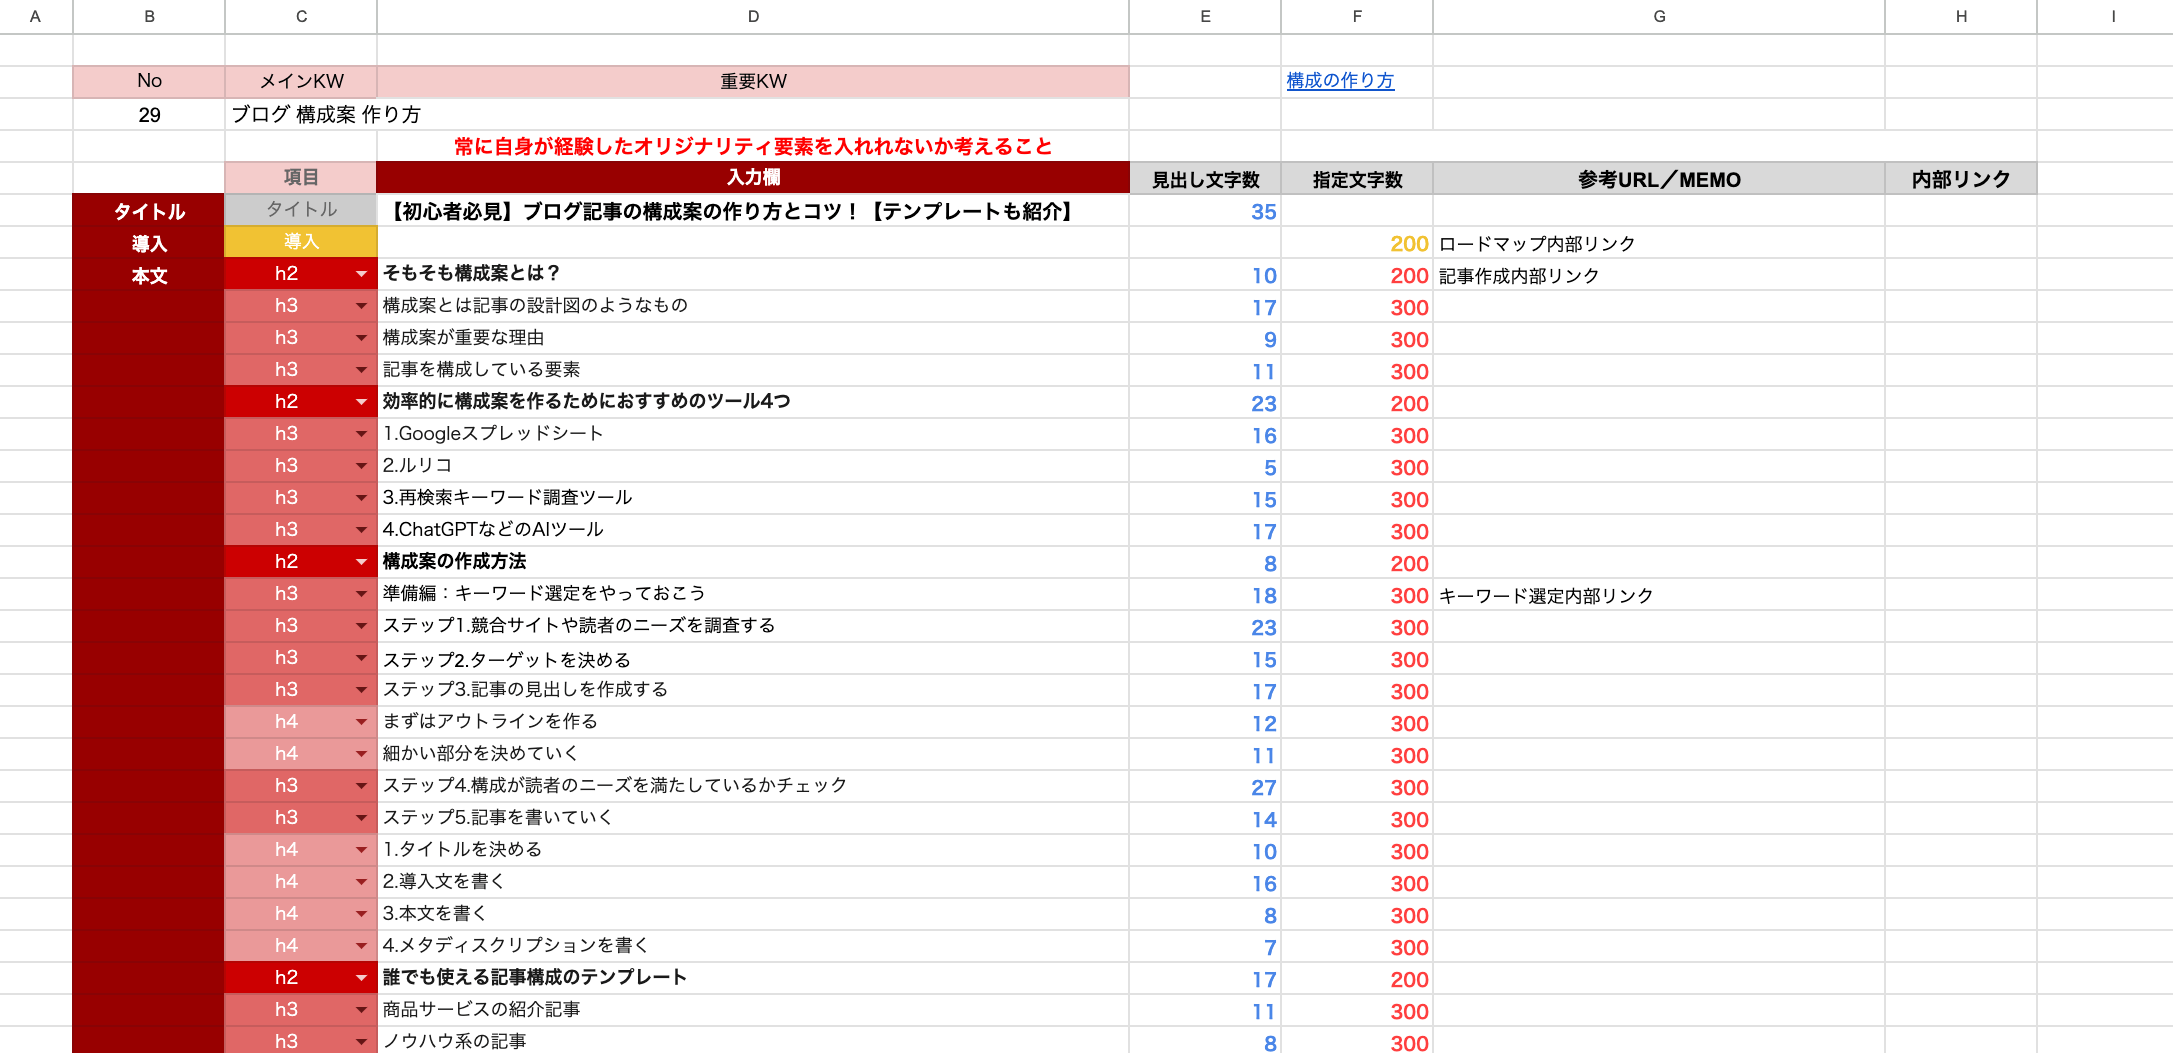The width and height of the screenshot is (2173, 1053).
Task: Click the ロードマップ内部リンク memo cell
Action: pos(1659,243)
